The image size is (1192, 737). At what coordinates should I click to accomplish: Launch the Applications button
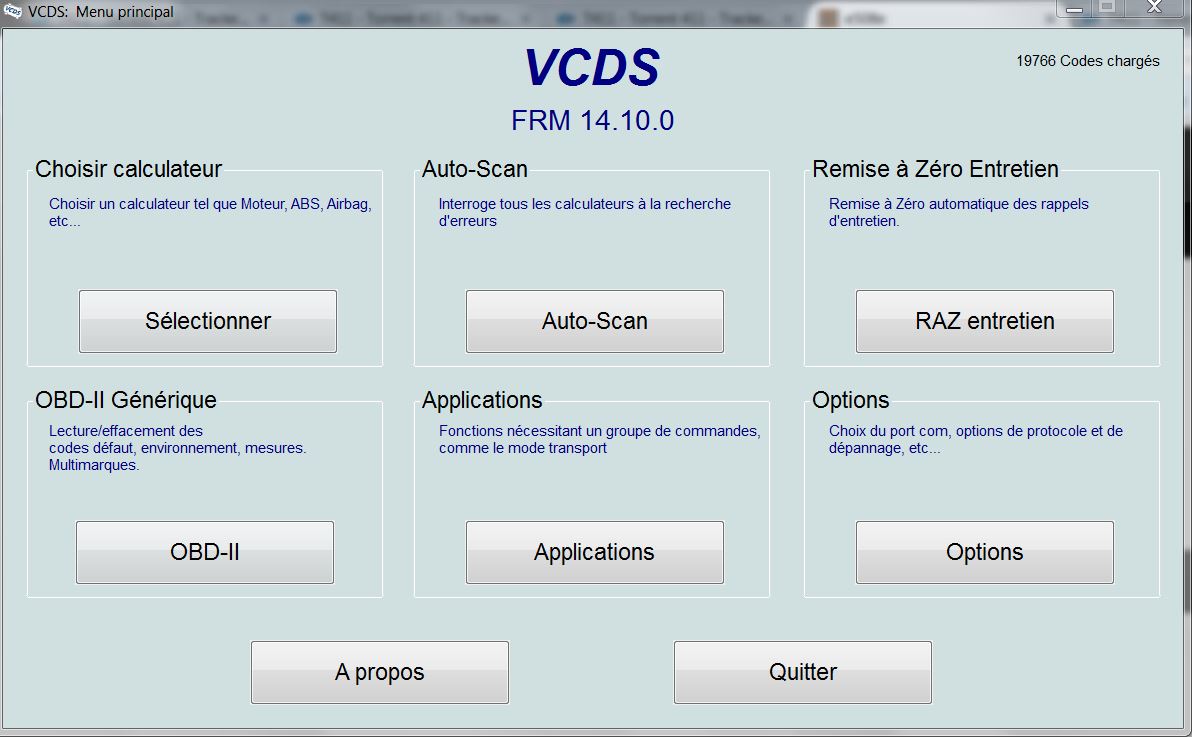tap(594, 552)
